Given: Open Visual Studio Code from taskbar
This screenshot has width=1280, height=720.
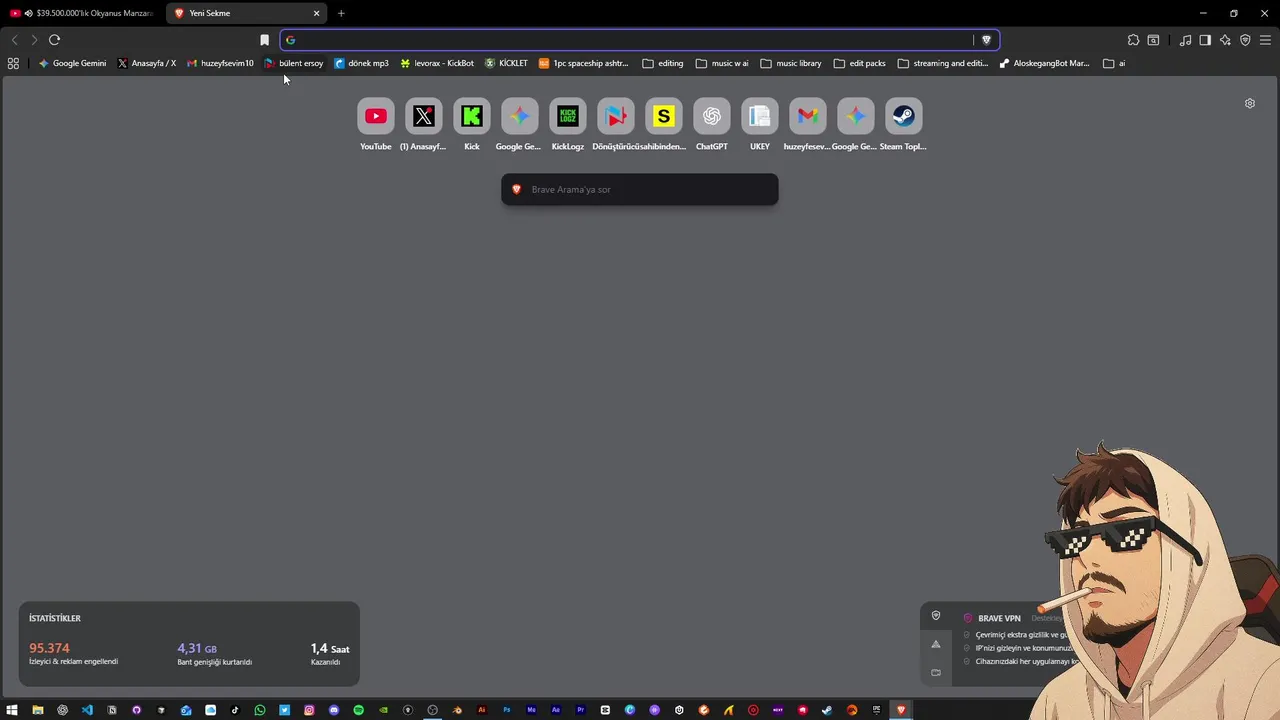Looking at the screenshot, I should (87, 710).
